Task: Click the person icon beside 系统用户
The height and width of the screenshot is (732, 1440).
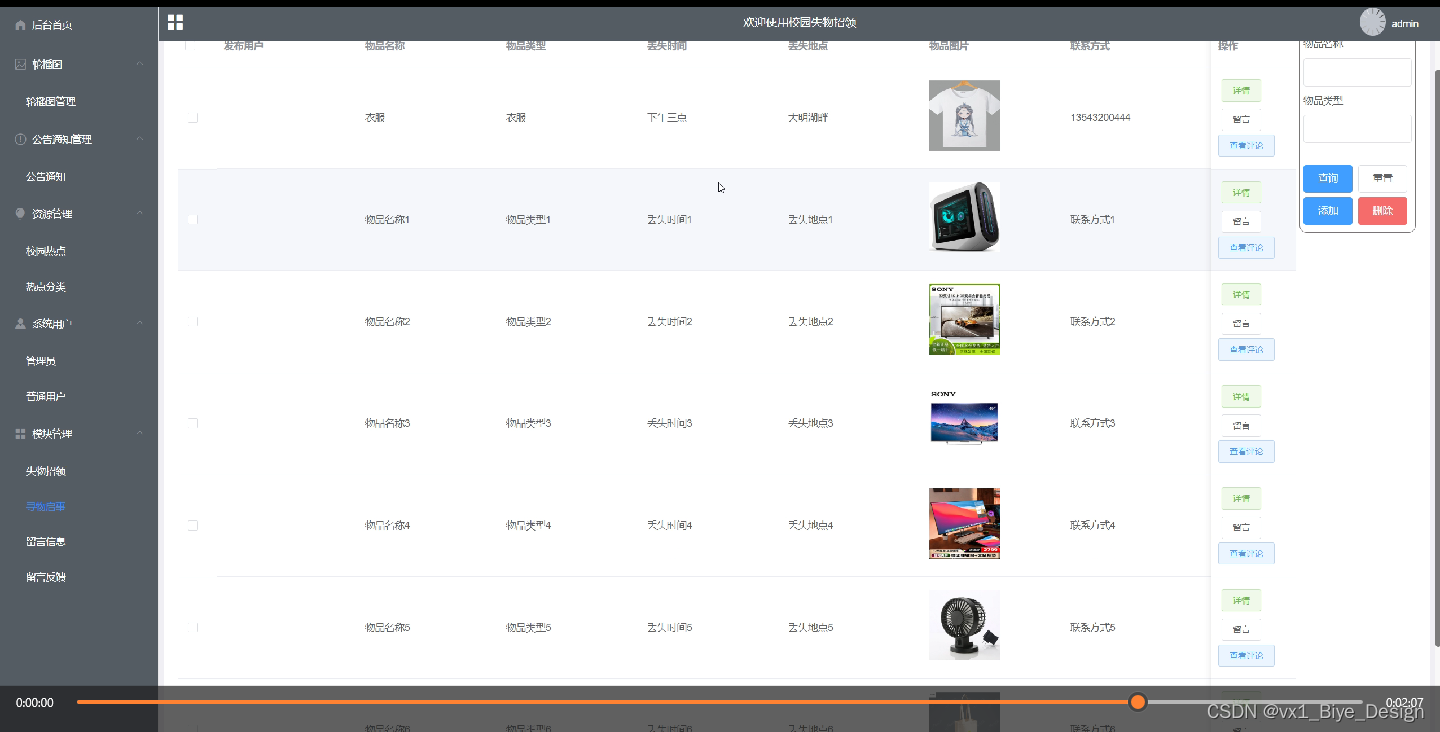Action: tap(21, 324)
